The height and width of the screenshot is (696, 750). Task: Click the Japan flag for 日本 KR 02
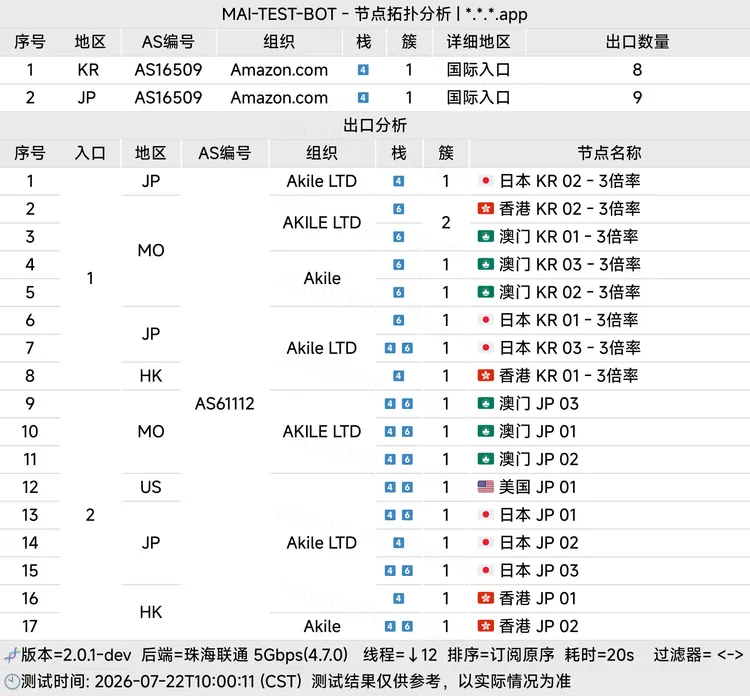coord(485,181)
